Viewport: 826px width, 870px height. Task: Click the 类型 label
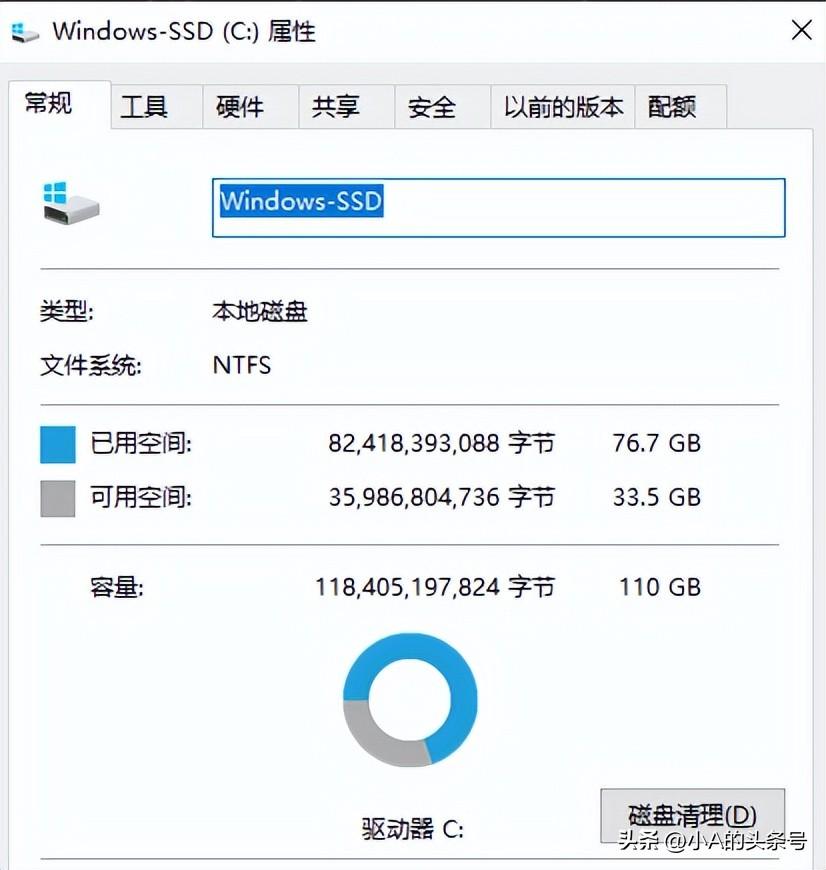67,311
